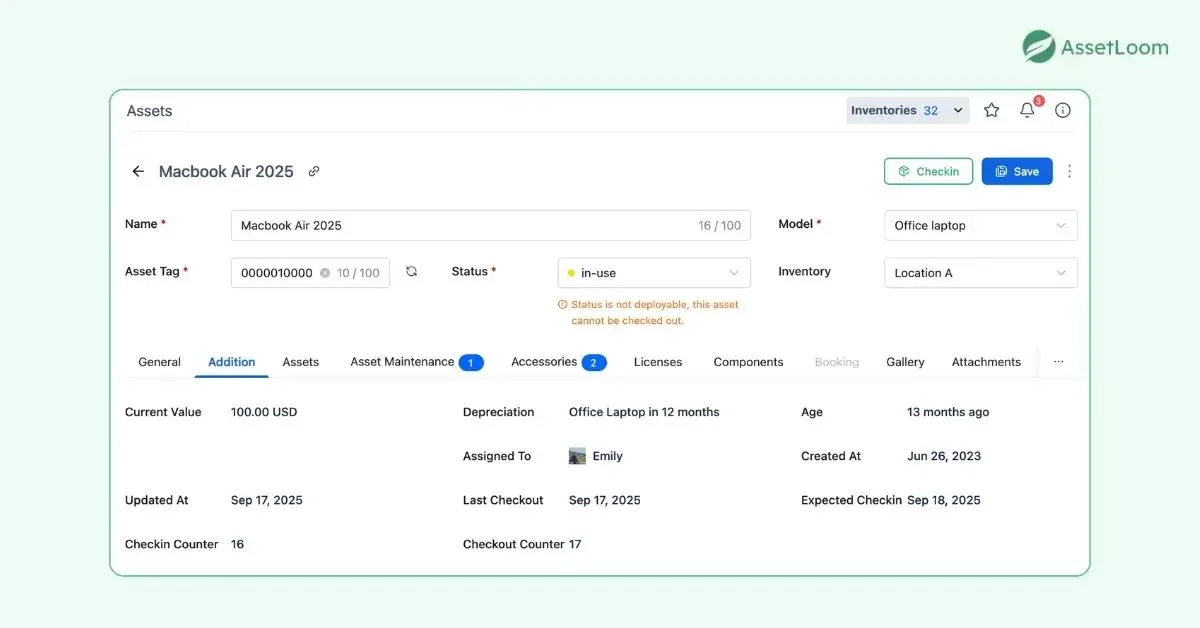Click the AssetLoom logo
The image size is (1200, 628).
click(1095, 47)
